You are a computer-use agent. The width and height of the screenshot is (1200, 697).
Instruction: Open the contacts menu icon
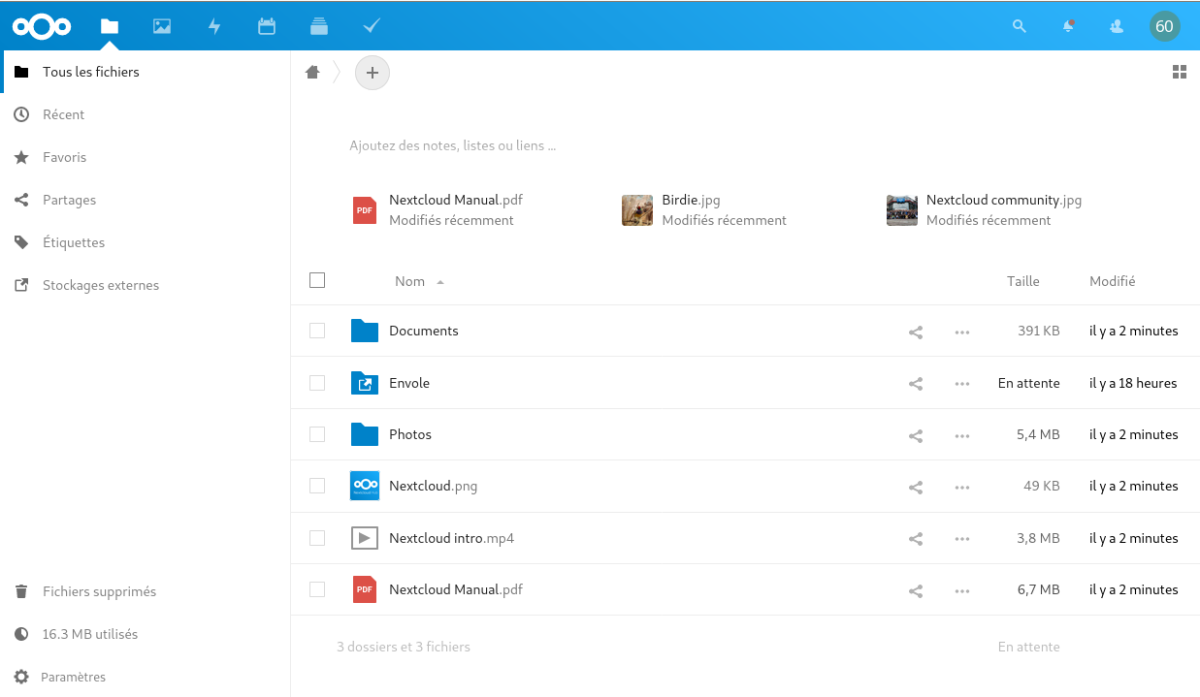pos(1117,27)
